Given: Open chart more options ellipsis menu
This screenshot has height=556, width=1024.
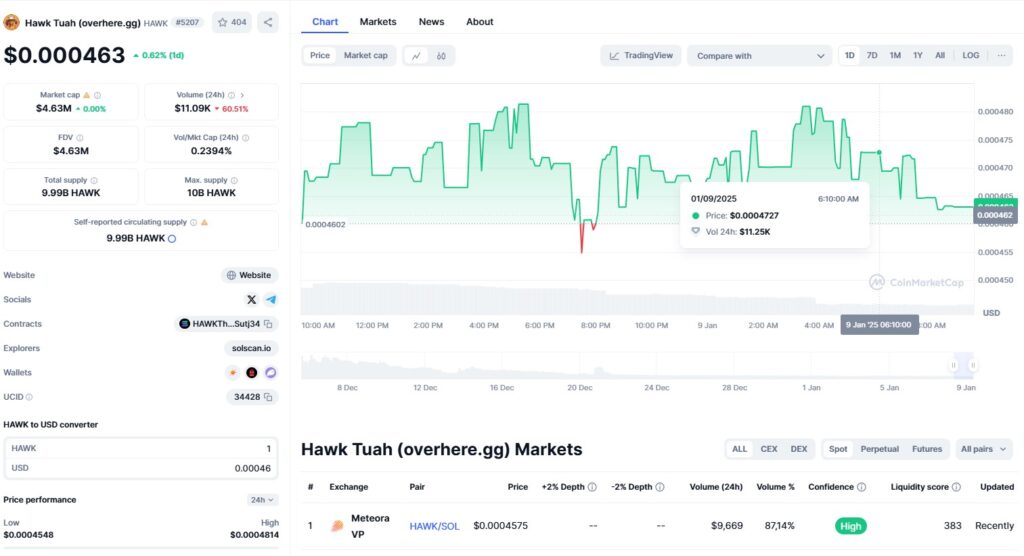Looking at the screenshot, I should coord(1002,56).
